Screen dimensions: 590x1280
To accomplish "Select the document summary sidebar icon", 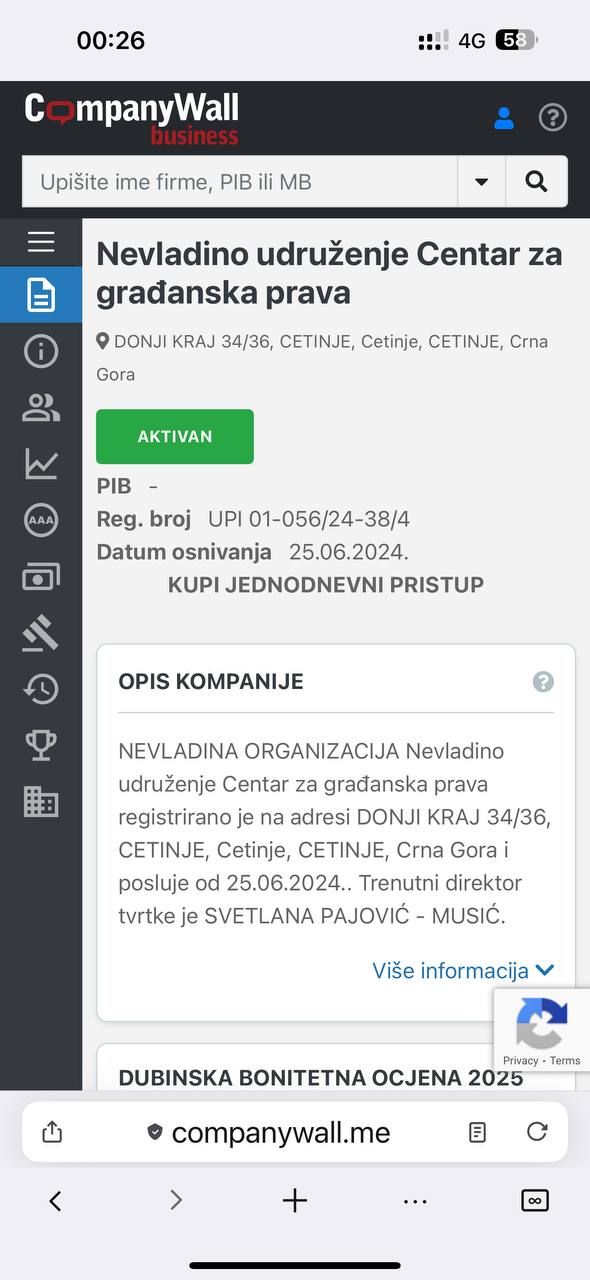I will tap(41, 295).
